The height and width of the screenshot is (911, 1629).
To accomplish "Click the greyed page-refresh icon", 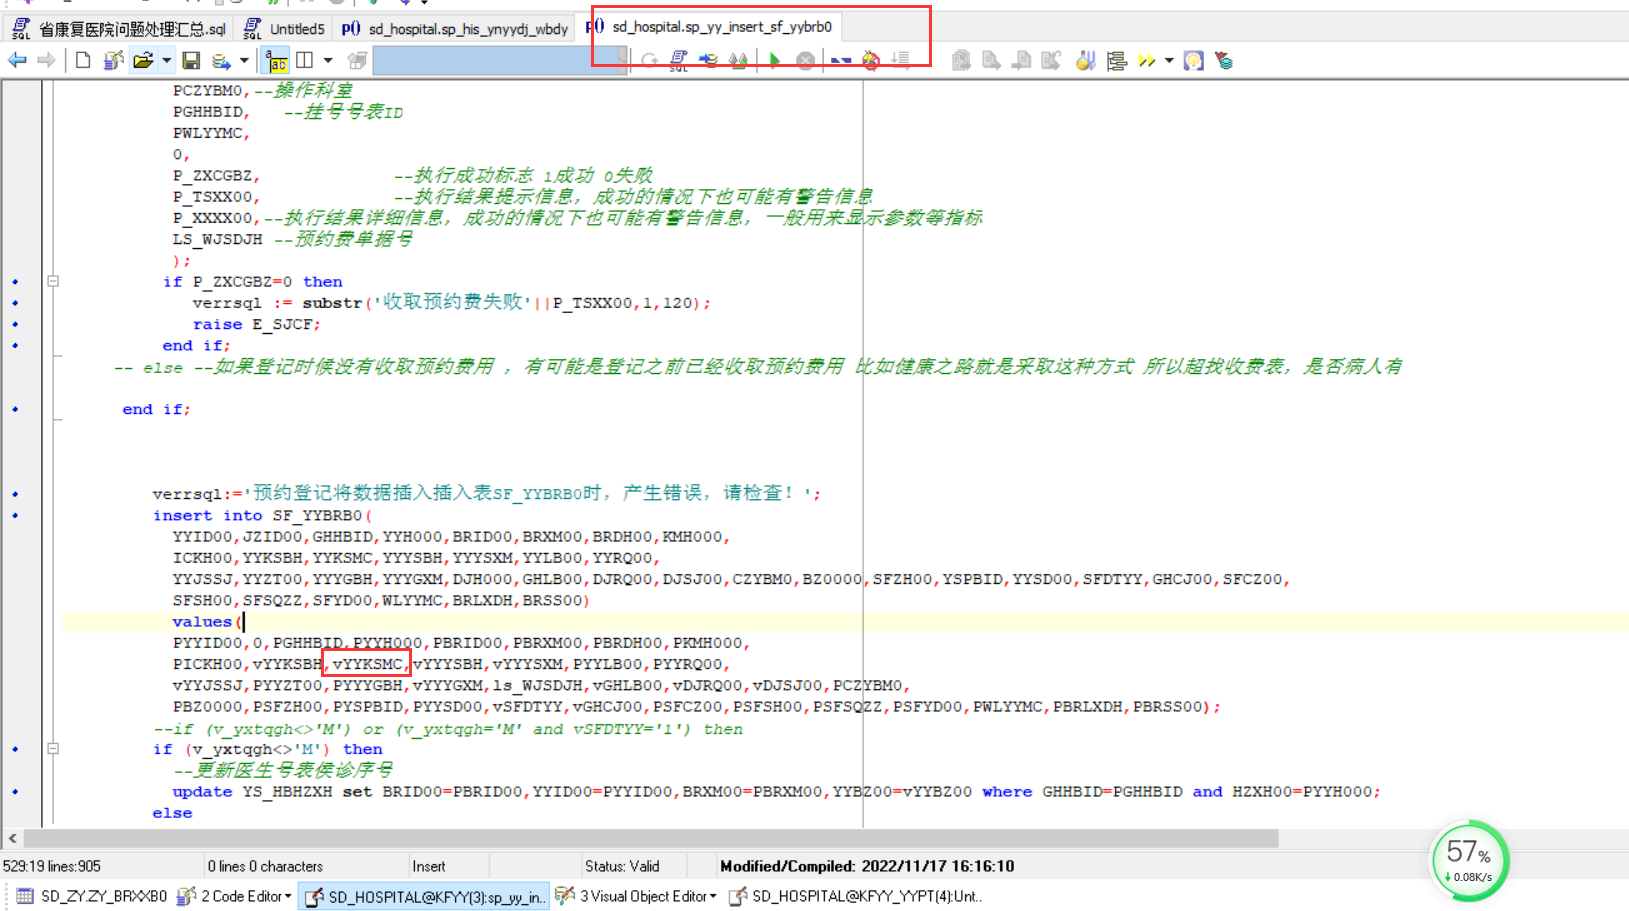I will pos(1051,61).
